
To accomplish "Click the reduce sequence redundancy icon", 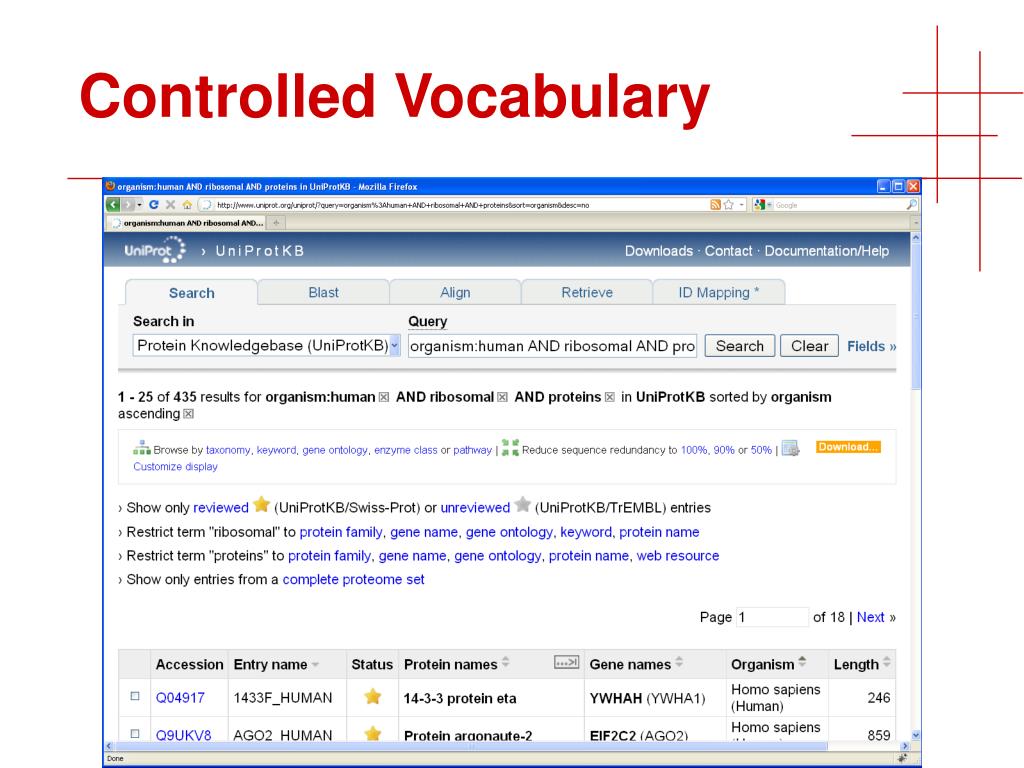I will 510,448.
